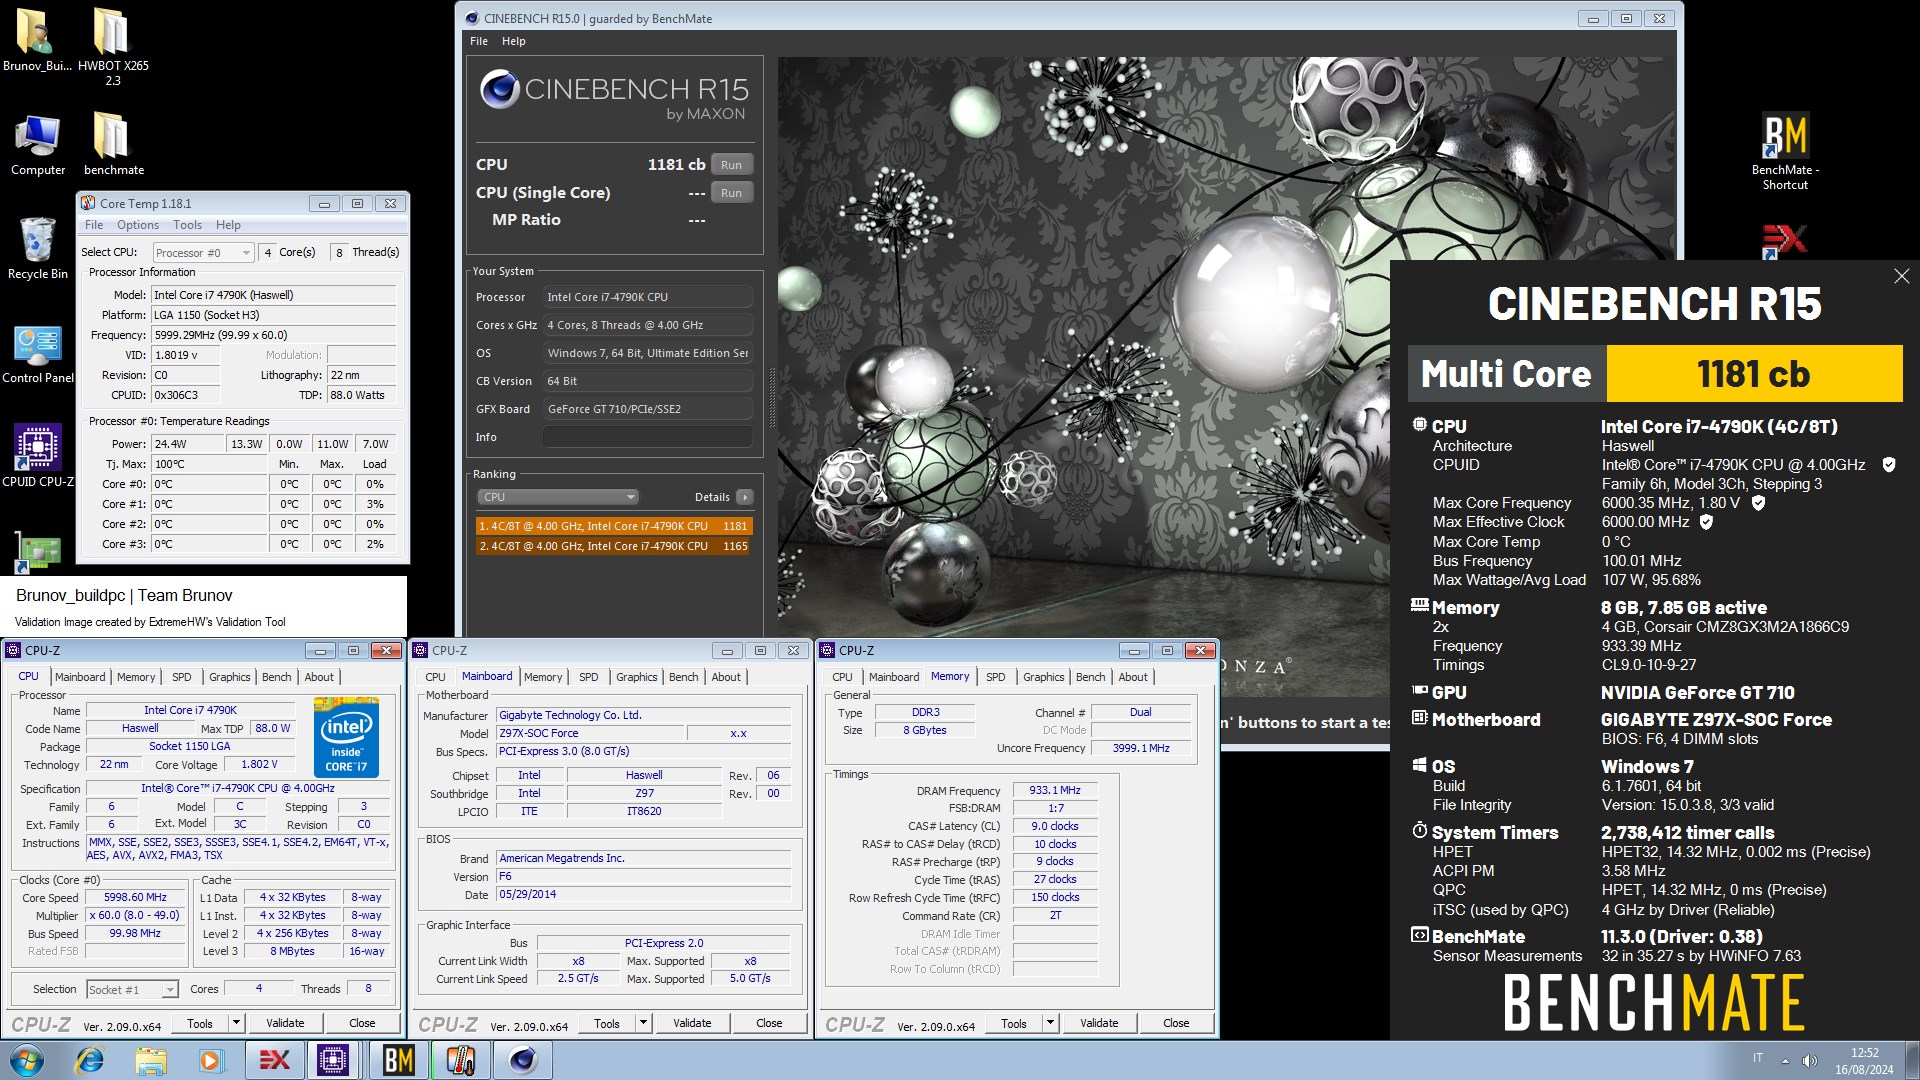
Task: Select ranking entry 2 with score 1165
Action: click(x=613, y=546)
